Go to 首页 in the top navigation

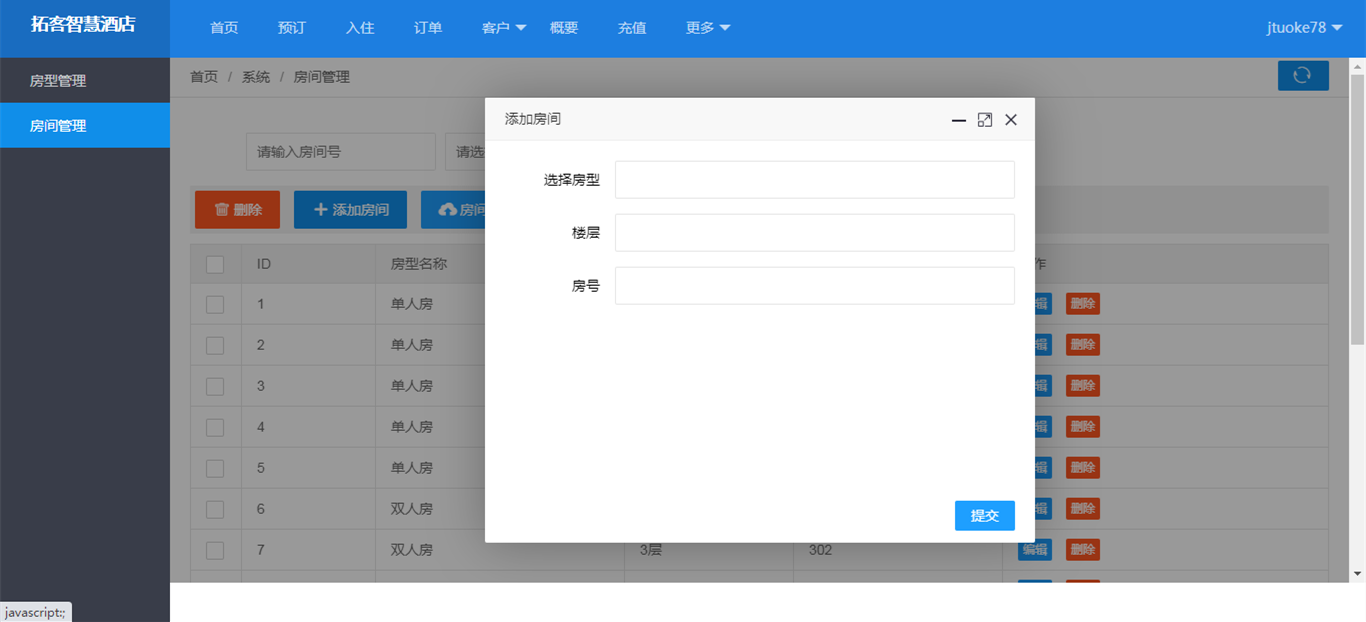click(224, 28)
